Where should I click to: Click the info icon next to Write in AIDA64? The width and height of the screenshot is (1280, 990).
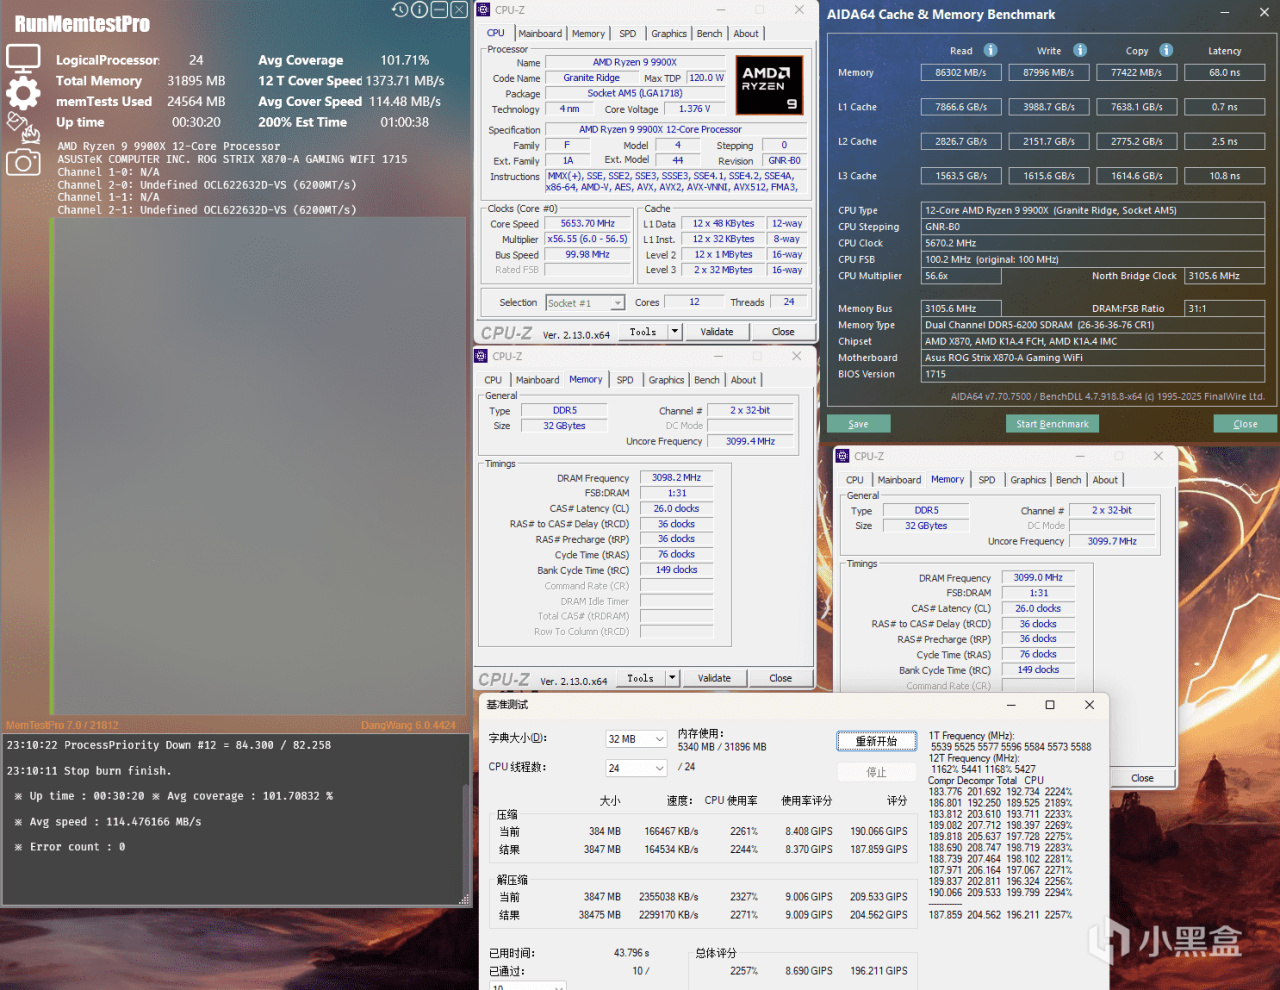tap(1080, 50)
